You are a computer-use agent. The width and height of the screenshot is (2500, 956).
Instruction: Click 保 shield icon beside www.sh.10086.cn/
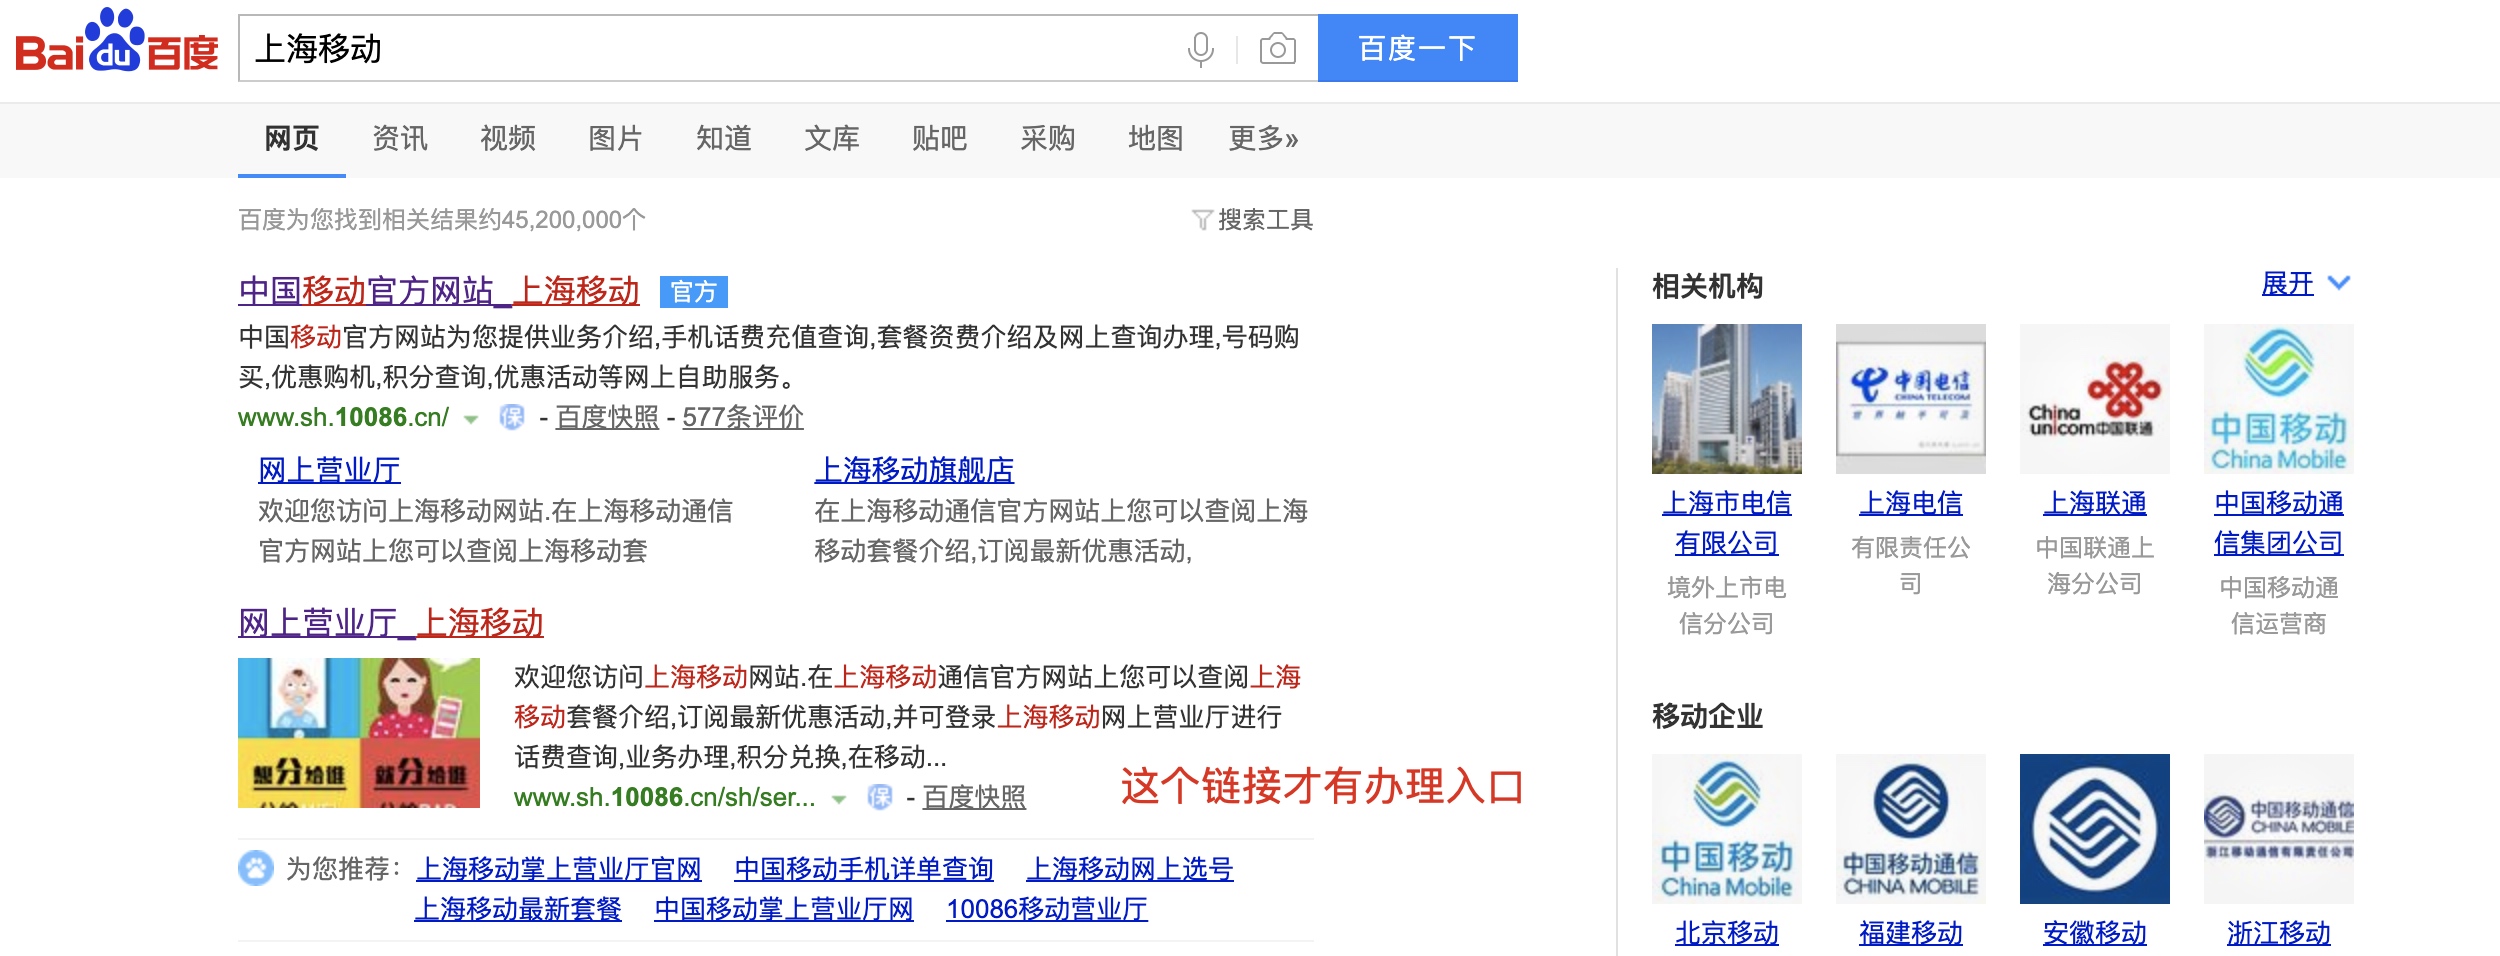pyautogui.click(x=512, y=417)
